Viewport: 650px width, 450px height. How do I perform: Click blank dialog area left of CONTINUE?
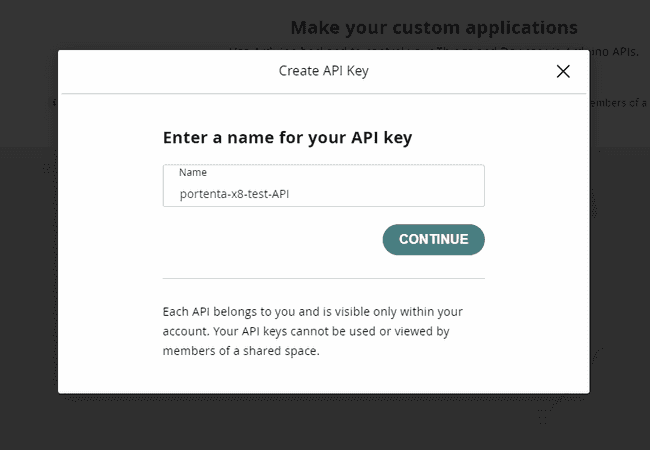[260, 240]
